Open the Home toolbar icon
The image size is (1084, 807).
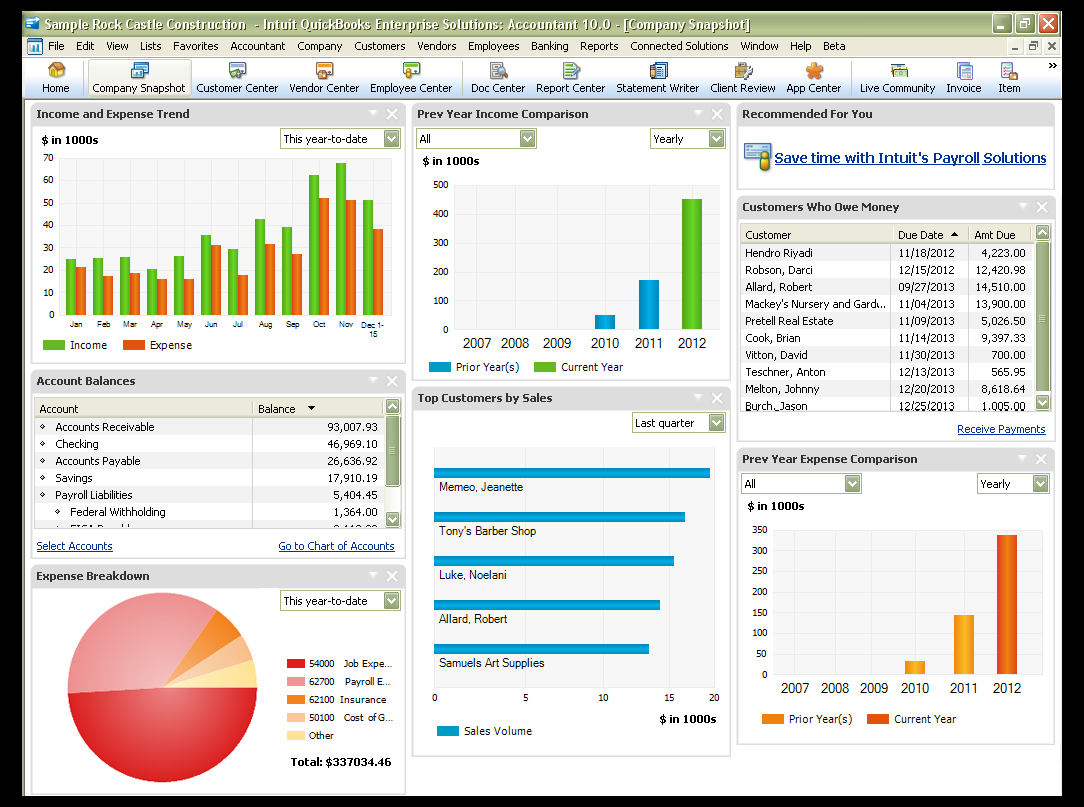pyautogui.click(x=55, y=78)
